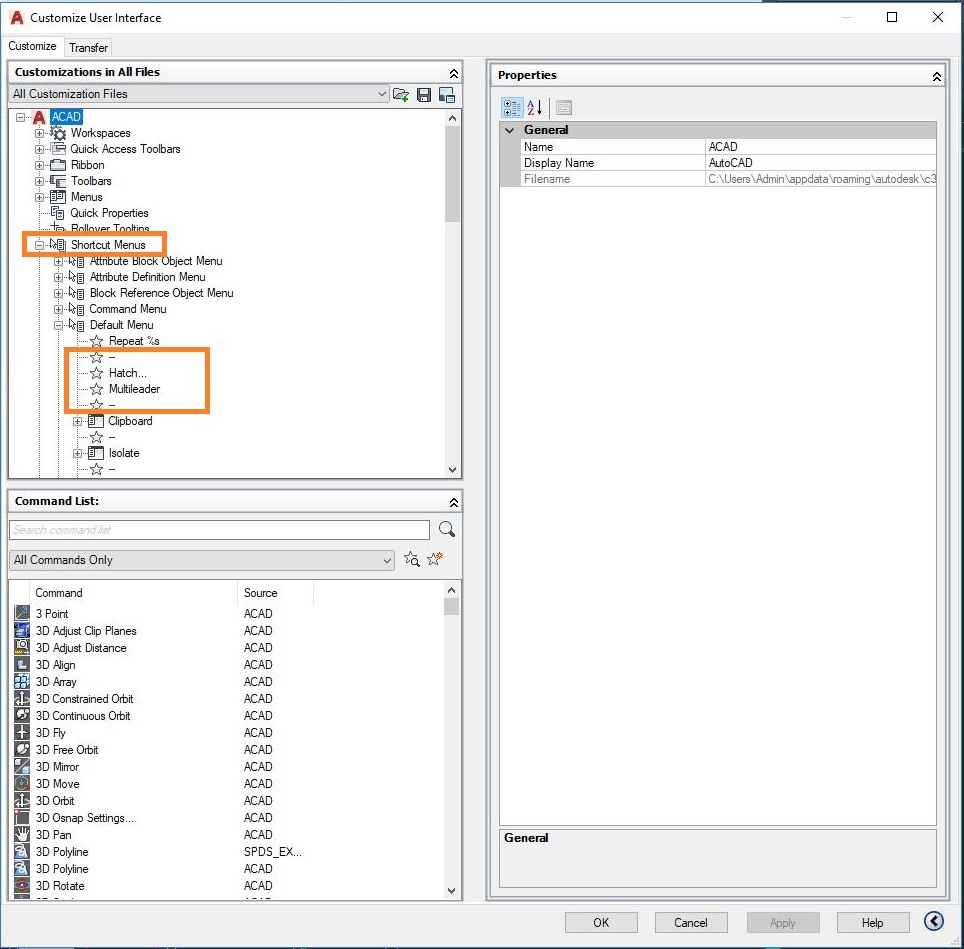
Task: Open the All Customization Files dropdown
Action: [382, 93]
